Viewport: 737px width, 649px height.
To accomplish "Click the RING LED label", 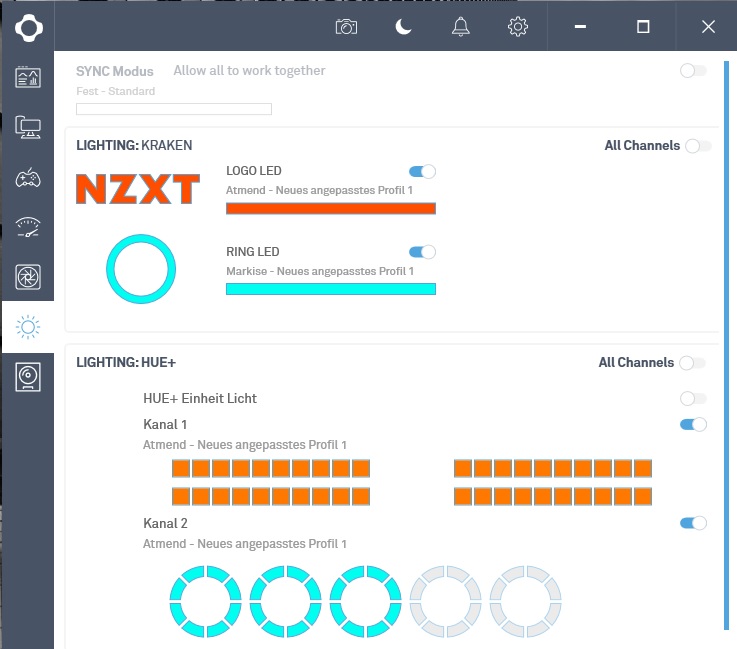I will (253, 252).
